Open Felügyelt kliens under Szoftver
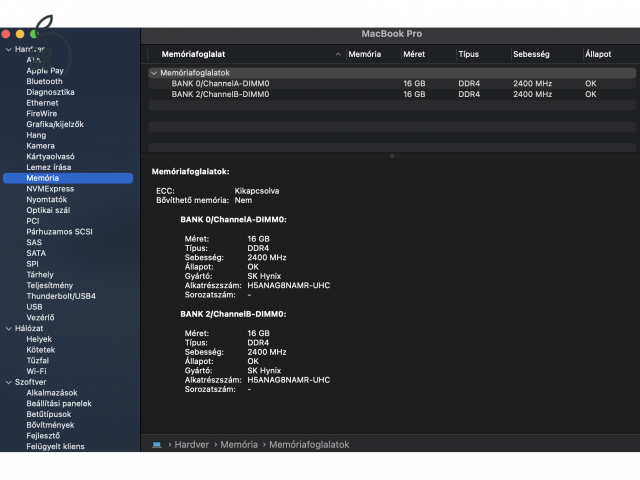The height and width of the screenshot is (480, 640). tap(56, 447)
